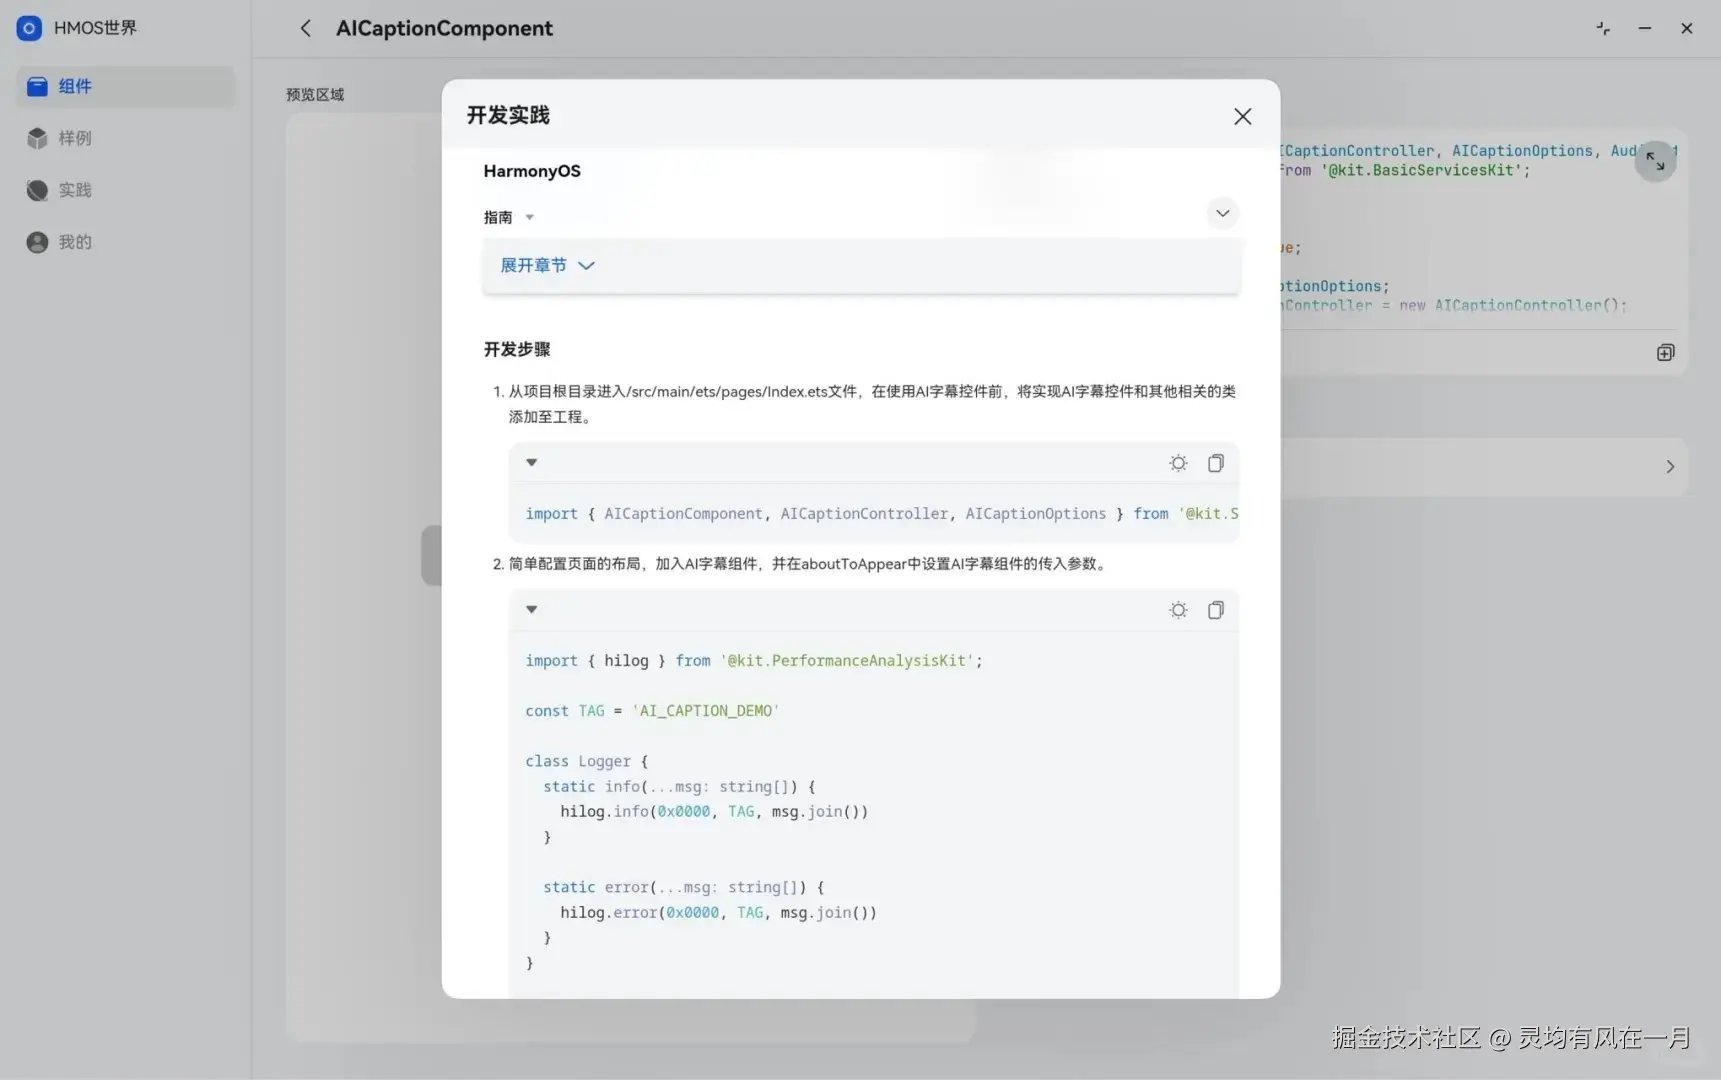Toggle light theme on the second code block
The image size is (1721, 1080).
1178,609
